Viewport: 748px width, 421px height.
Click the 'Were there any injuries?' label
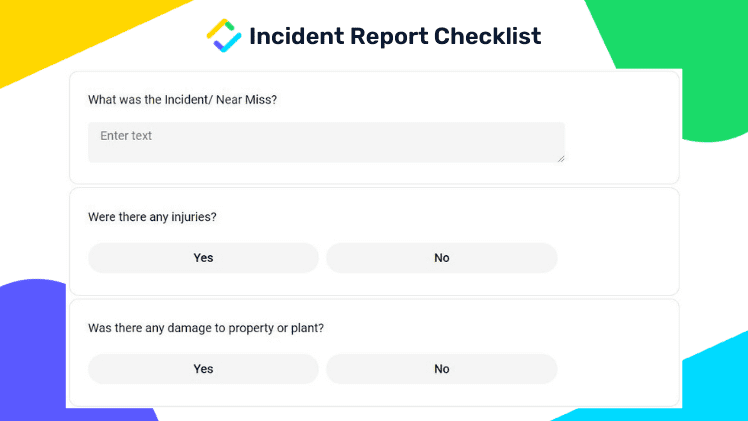152,217
